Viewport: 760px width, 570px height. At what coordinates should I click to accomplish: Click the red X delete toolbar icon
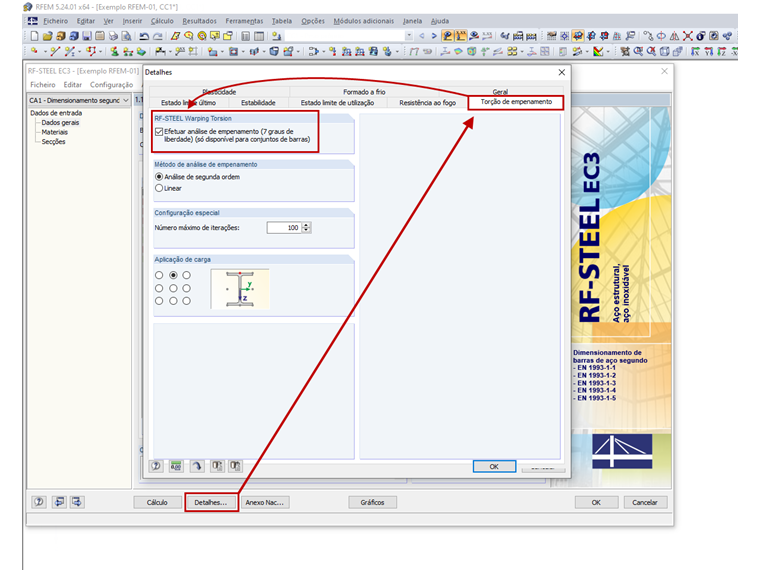click(x=688, y=36)
